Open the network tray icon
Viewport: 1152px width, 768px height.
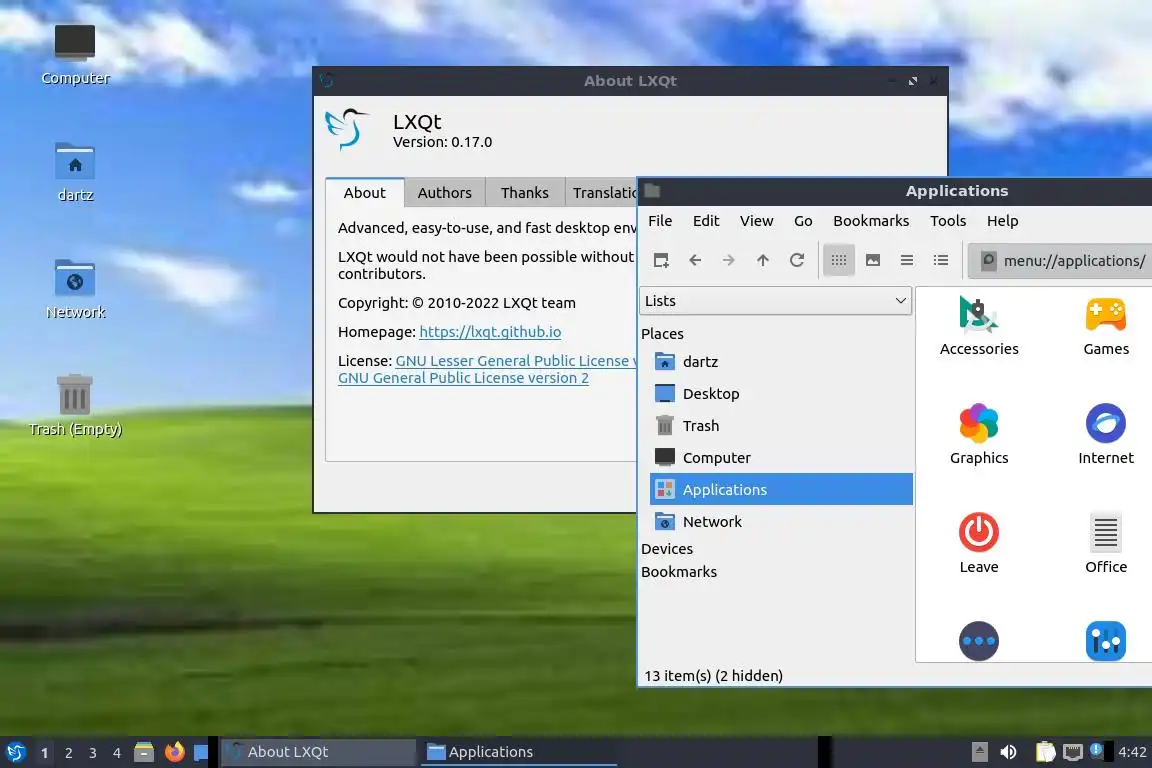[x=1073, y=752]
